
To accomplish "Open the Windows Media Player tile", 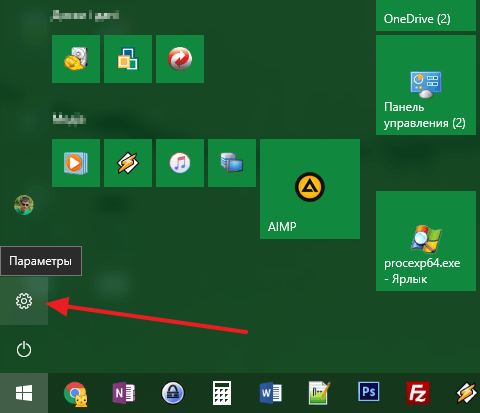I will click(76, 163).
